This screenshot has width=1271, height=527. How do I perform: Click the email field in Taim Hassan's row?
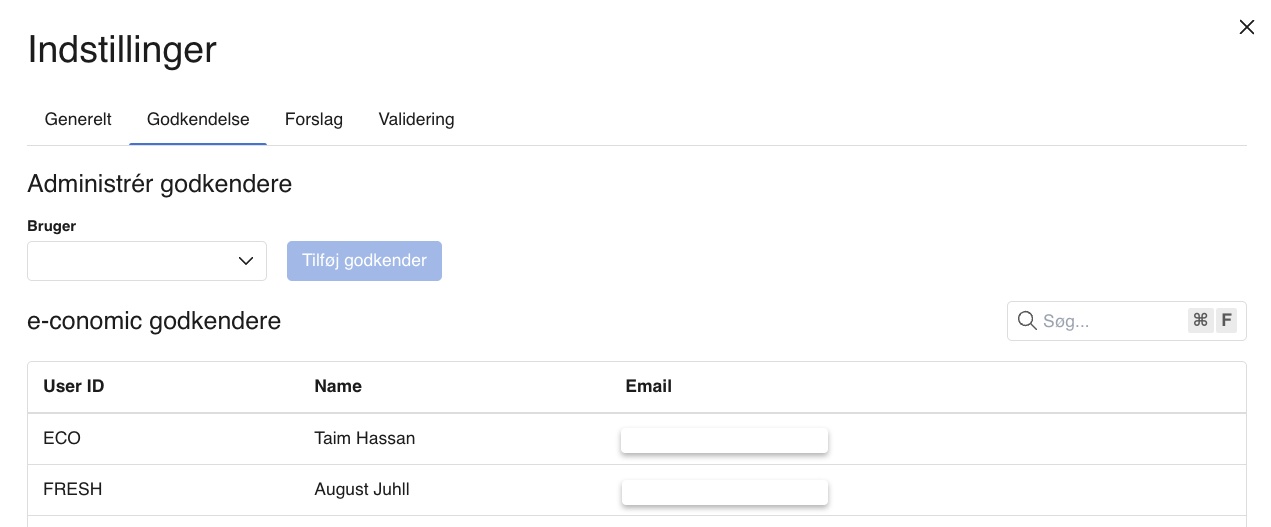(724, 440)
